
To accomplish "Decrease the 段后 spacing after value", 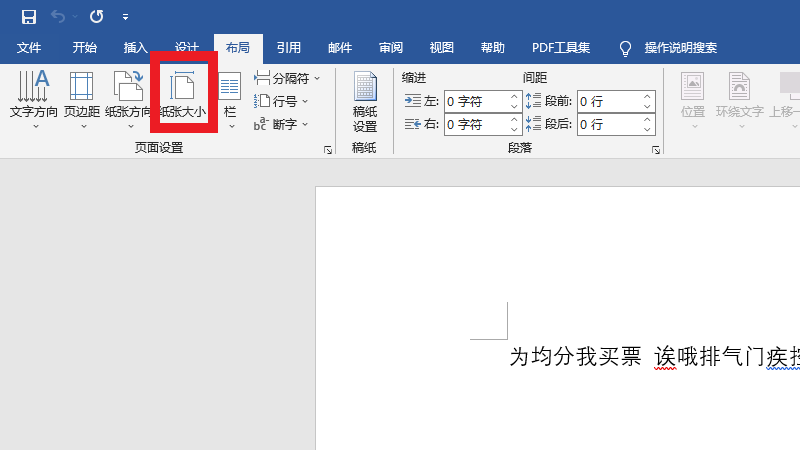I will 647,129.
